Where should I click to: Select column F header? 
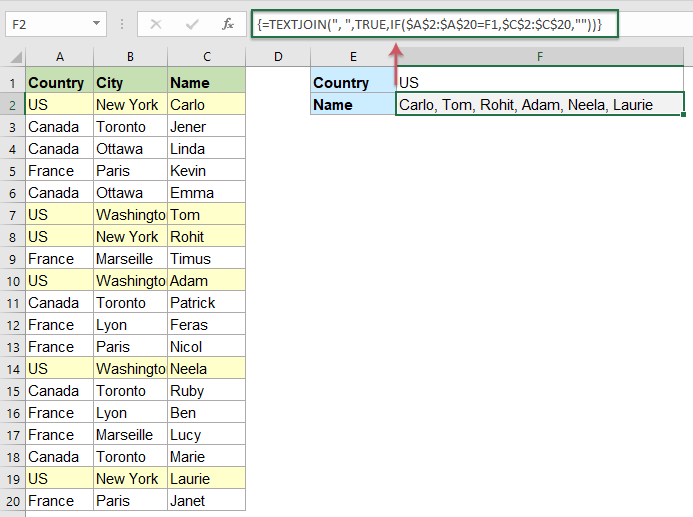[x=540, y=57]
